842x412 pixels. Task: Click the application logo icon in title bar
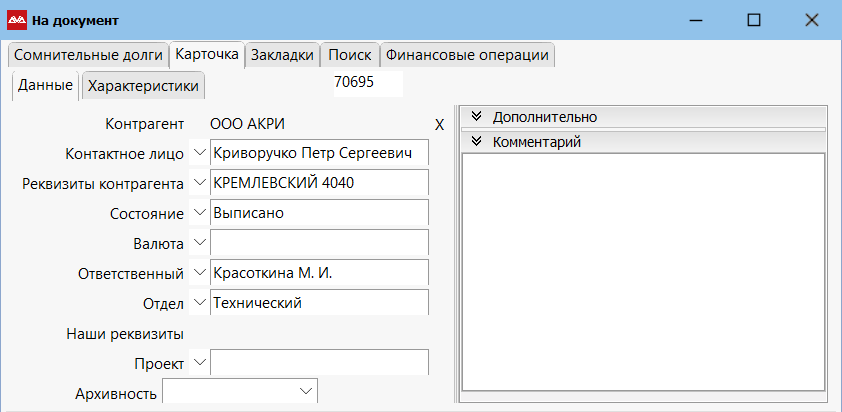(x=17, y=20)
